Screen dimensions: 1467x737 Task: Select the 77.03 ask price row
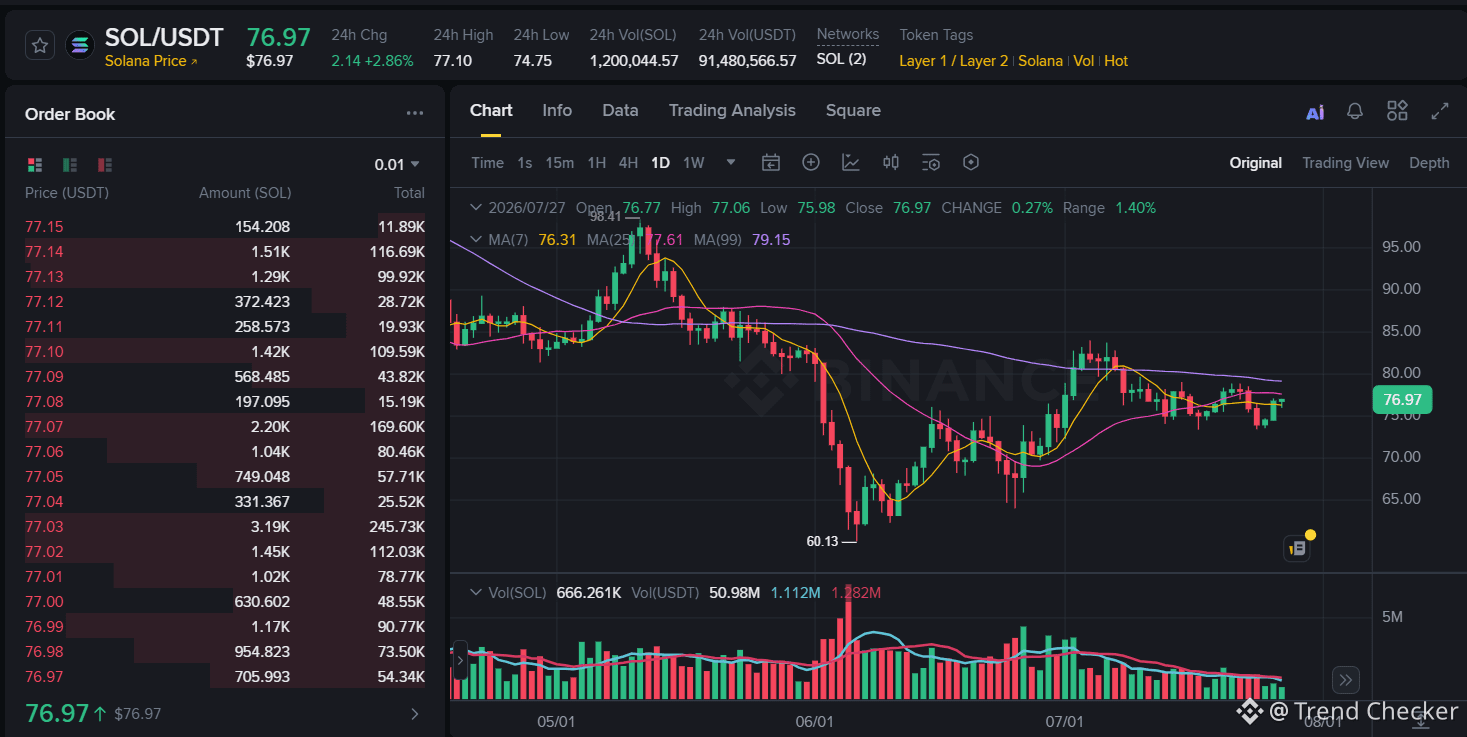pyautogui.click(x=225, y=527)
